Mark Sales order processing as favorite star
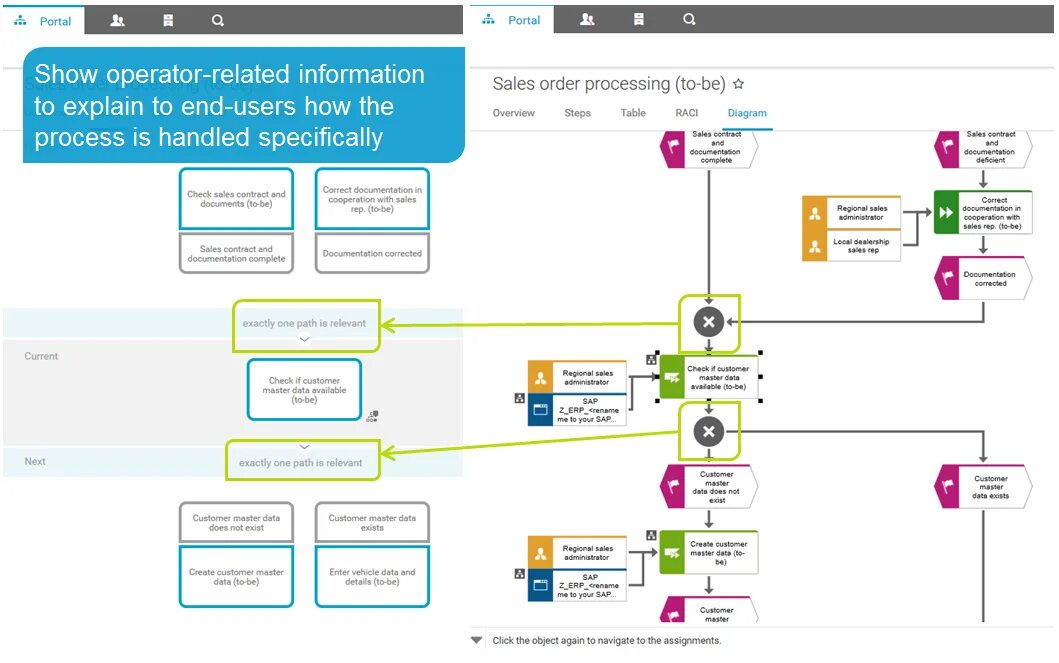This screenshot has width=1059, height=663. point(738,84)
